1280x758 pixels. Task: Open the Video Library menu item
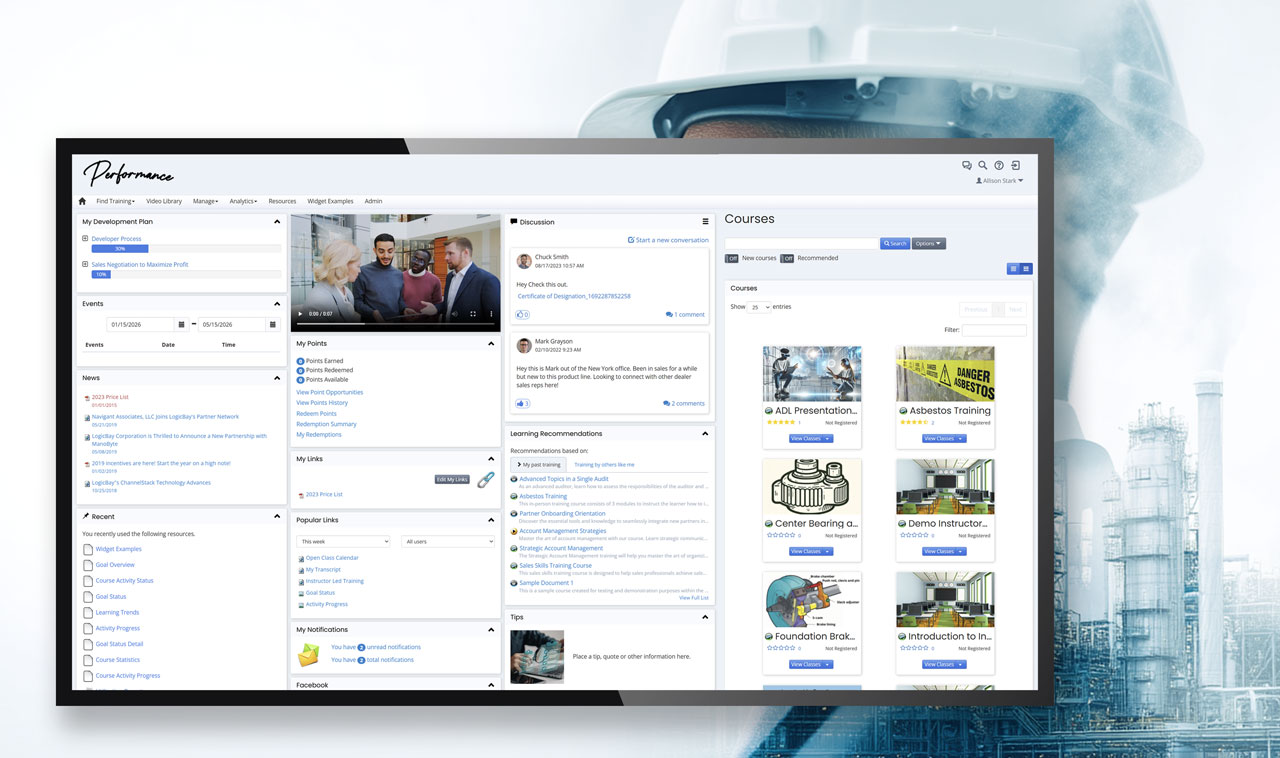coord(164,201)
